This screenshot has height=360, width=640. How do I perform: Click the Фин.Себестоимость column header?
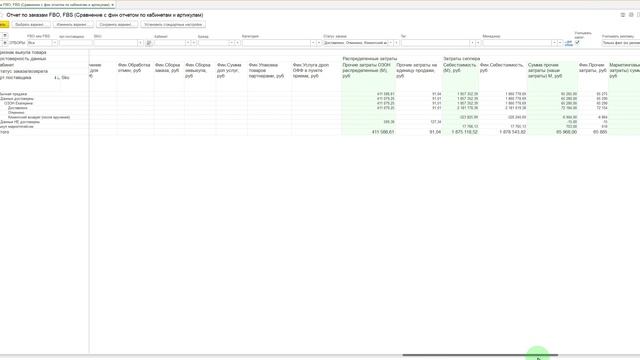(x=502, y=67)
